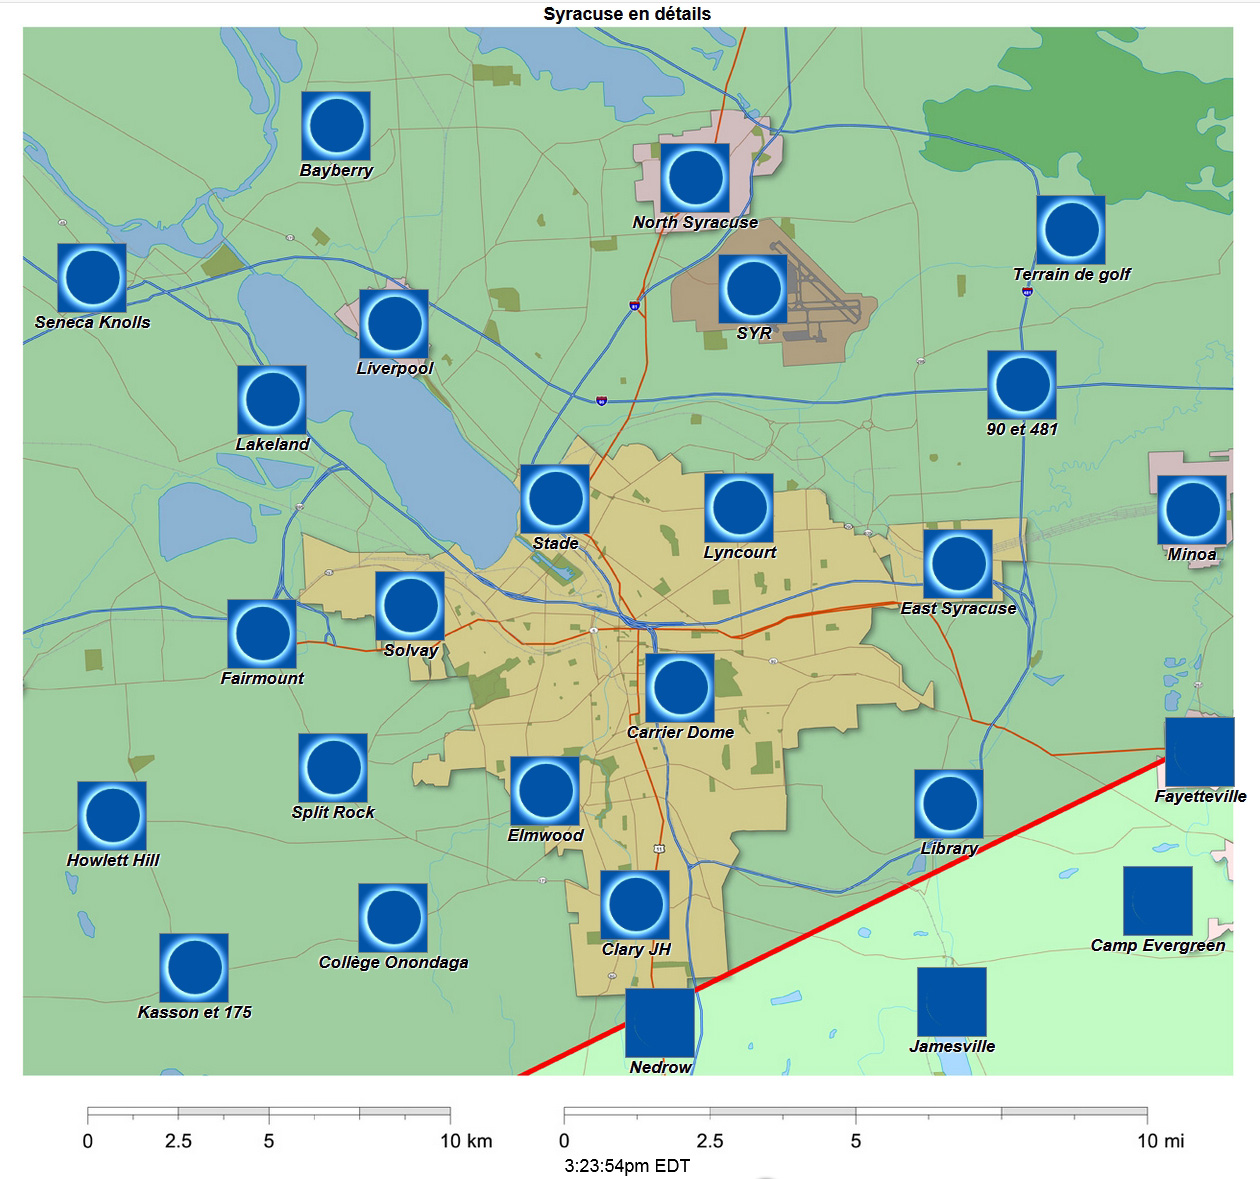Click the 'Camp Evergreen' label text
Image resolution: width=1260 pixels, height=1179 pixels.
point(1158,945)
